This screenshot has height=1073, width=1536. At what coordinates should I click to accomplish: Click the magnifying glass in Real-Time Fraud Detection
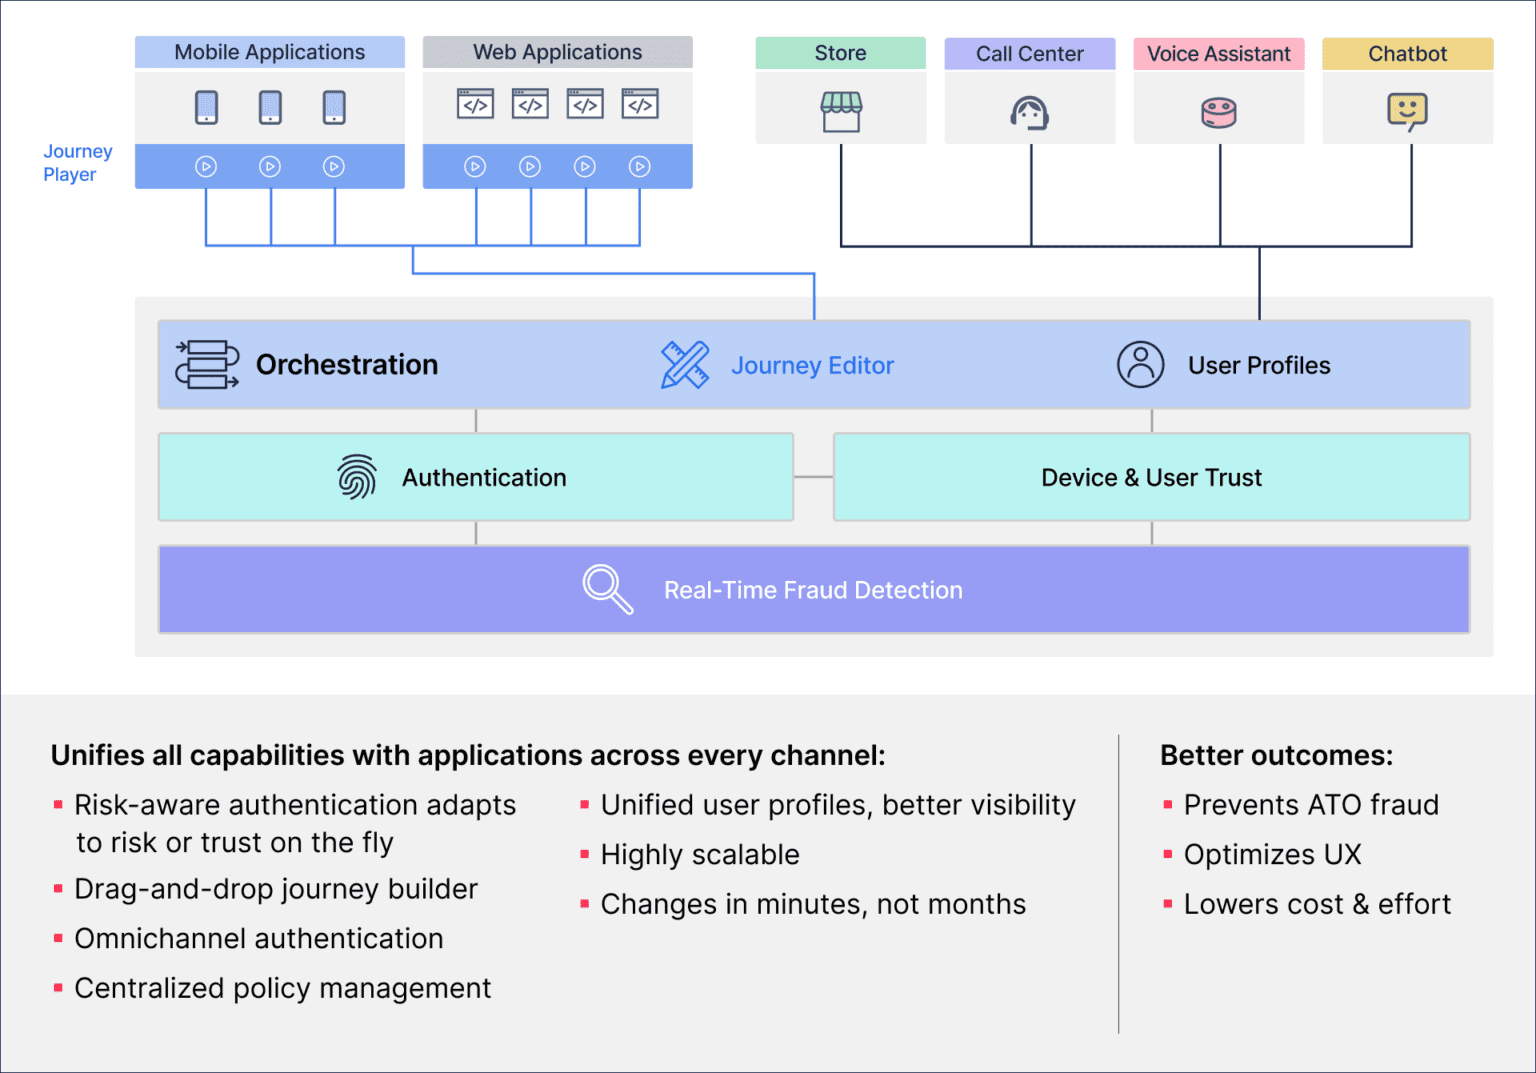click(606, 589)
